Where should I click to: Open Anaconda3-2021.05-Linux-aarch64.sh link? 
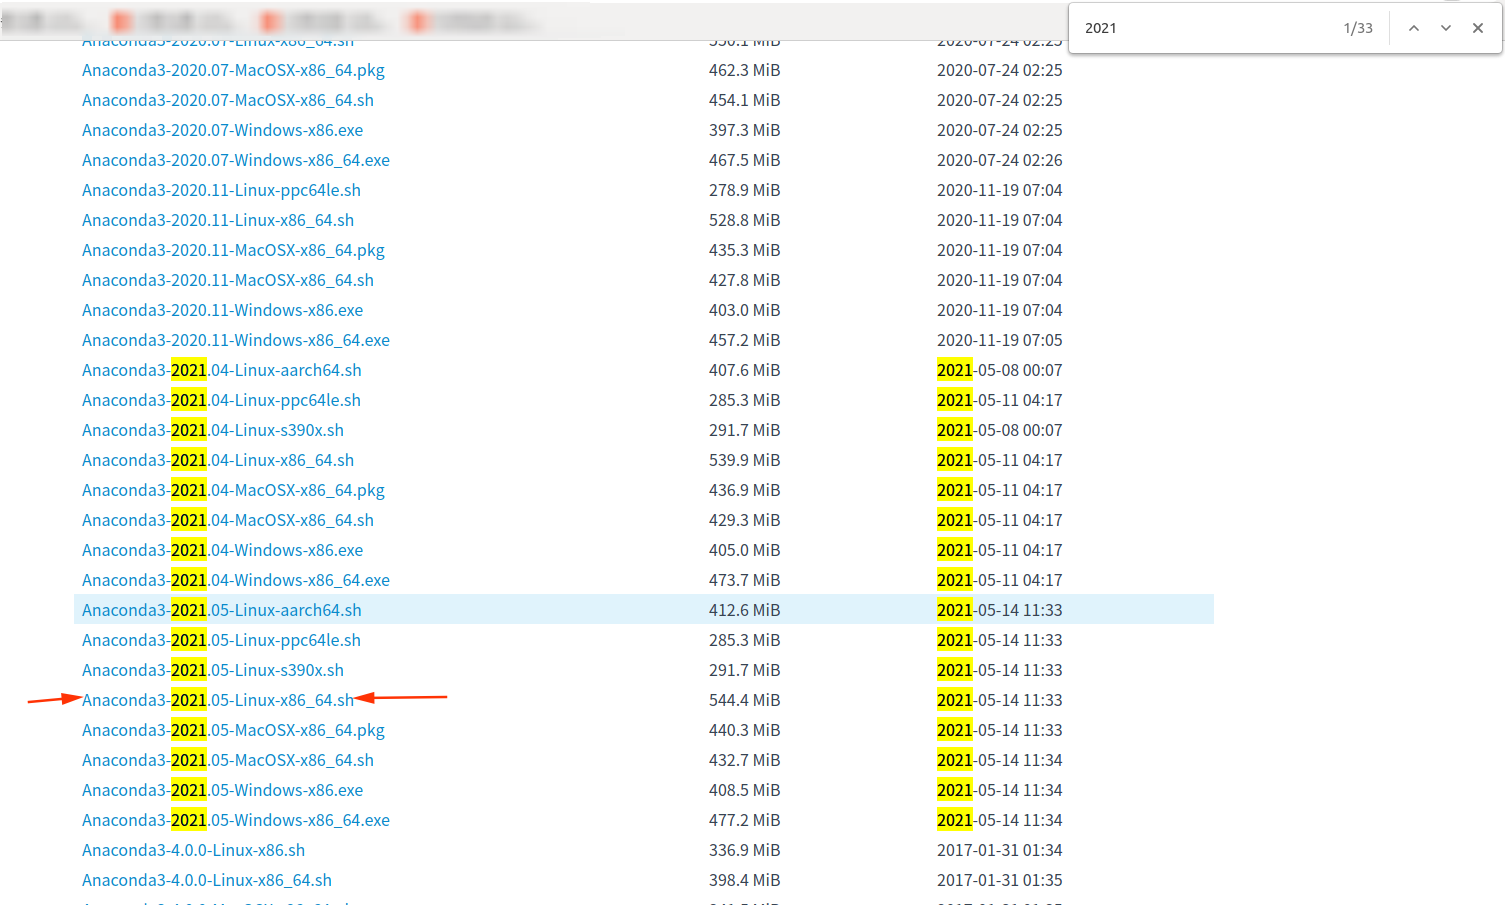(x=222, y=610)
